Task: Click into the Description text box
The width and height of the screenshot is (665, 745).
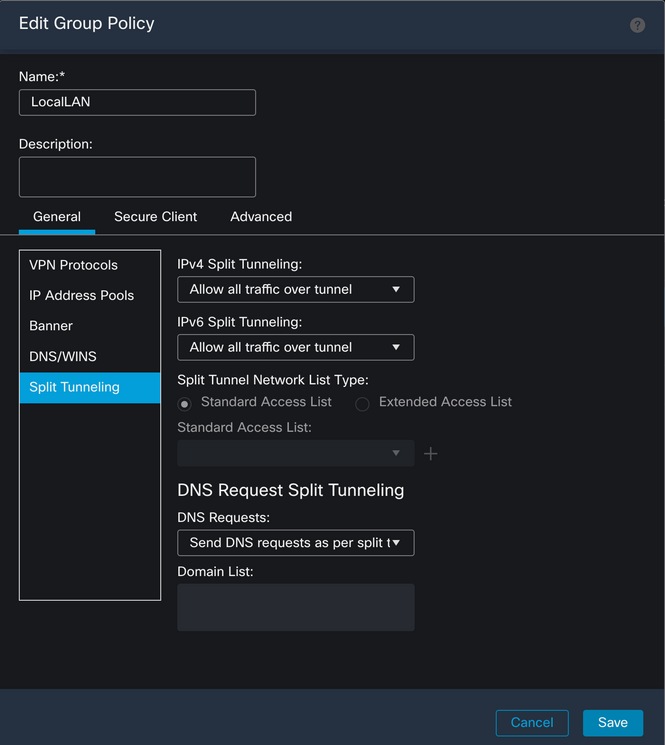Action: click(x=137, y=177)
